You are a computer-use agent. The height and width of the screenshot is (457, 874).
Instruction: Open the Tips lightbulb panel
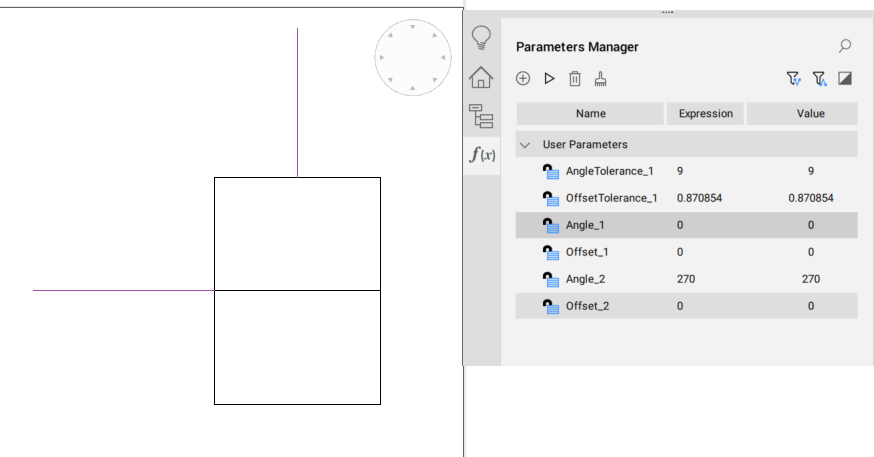tap(481, 39)
